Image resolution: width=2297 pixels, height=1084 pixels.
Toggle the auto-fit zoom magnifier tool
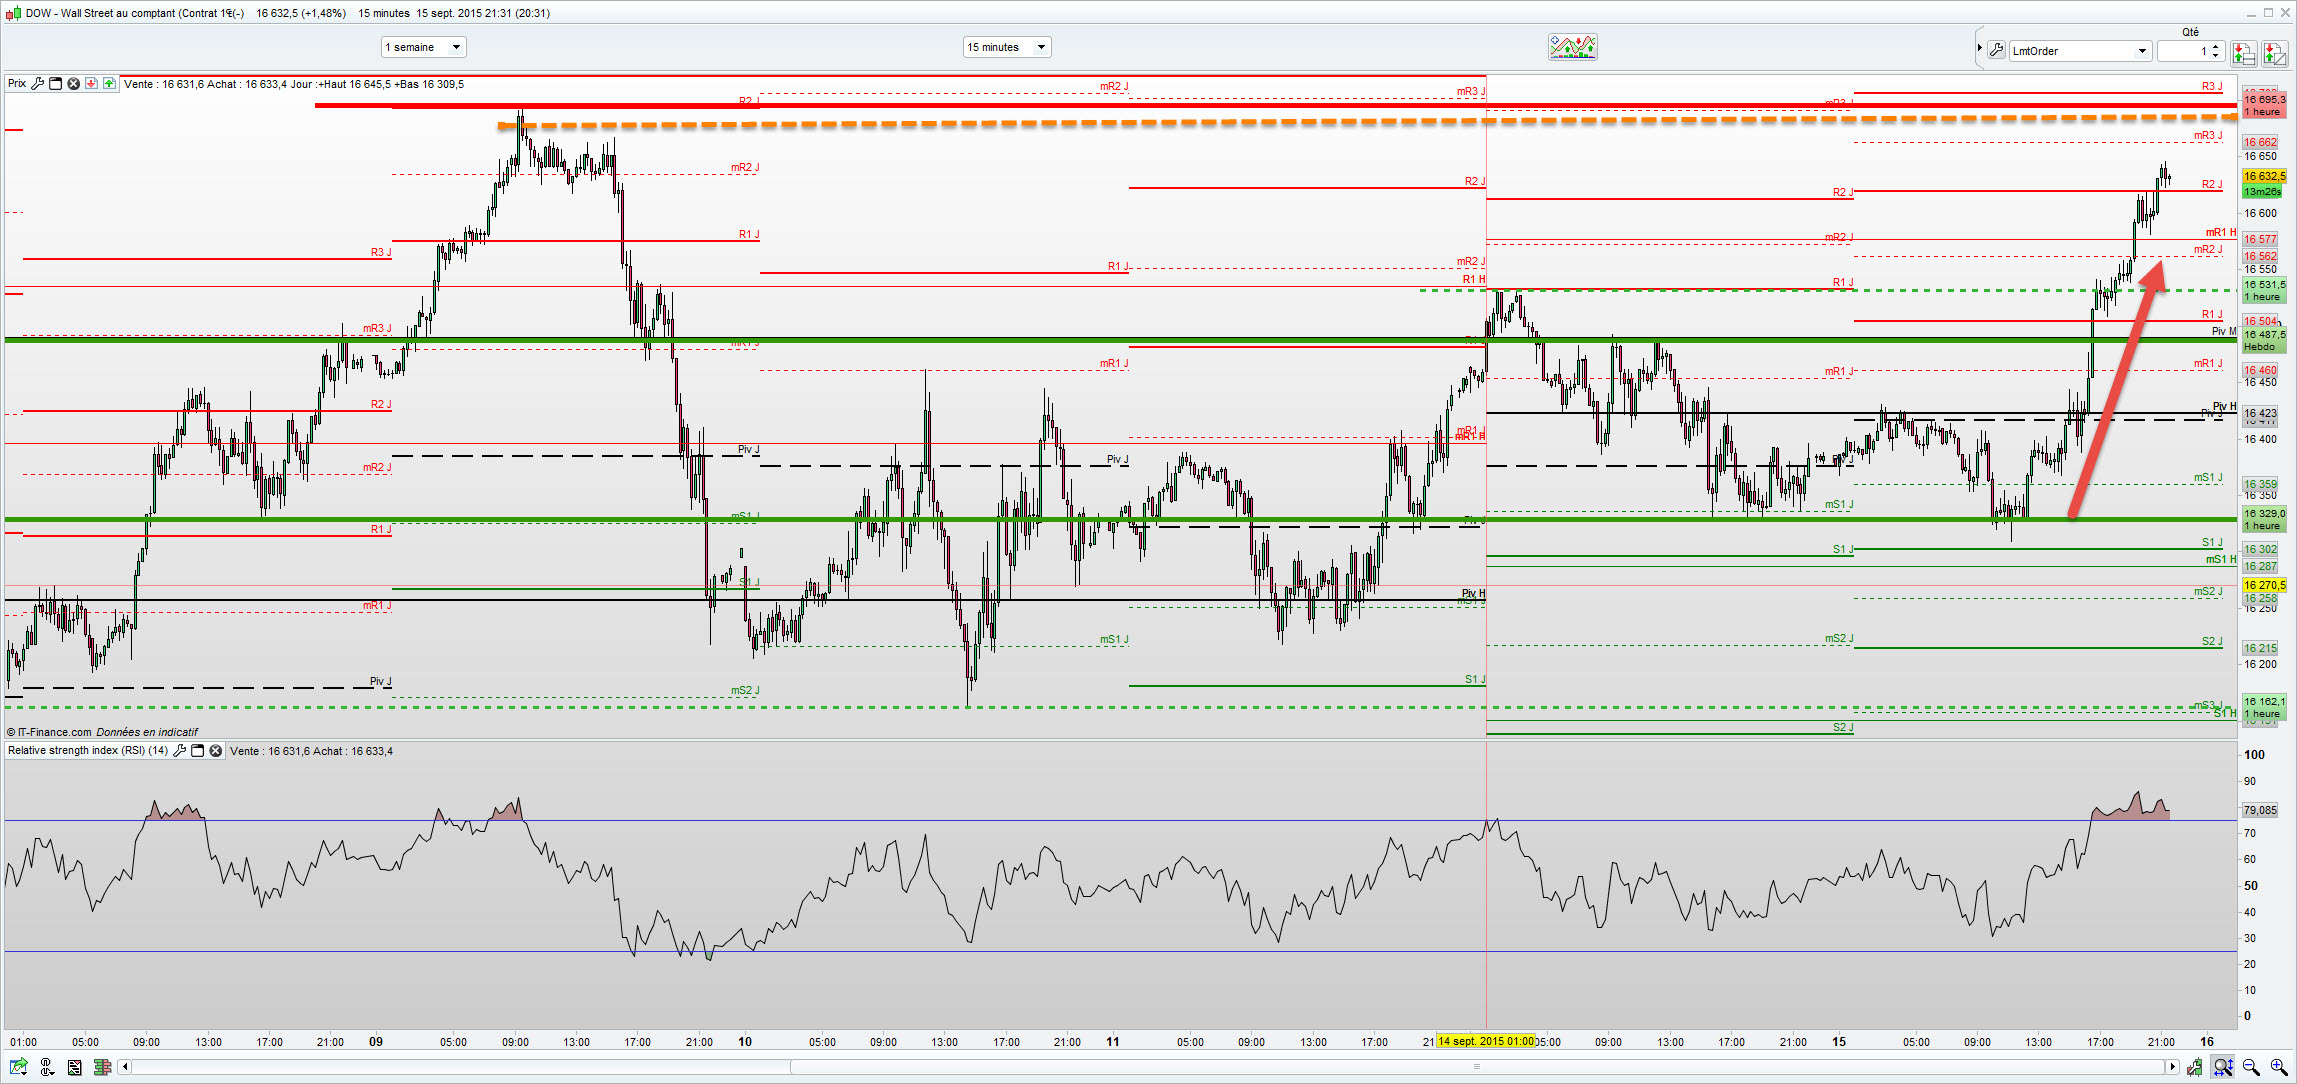2223,1067
